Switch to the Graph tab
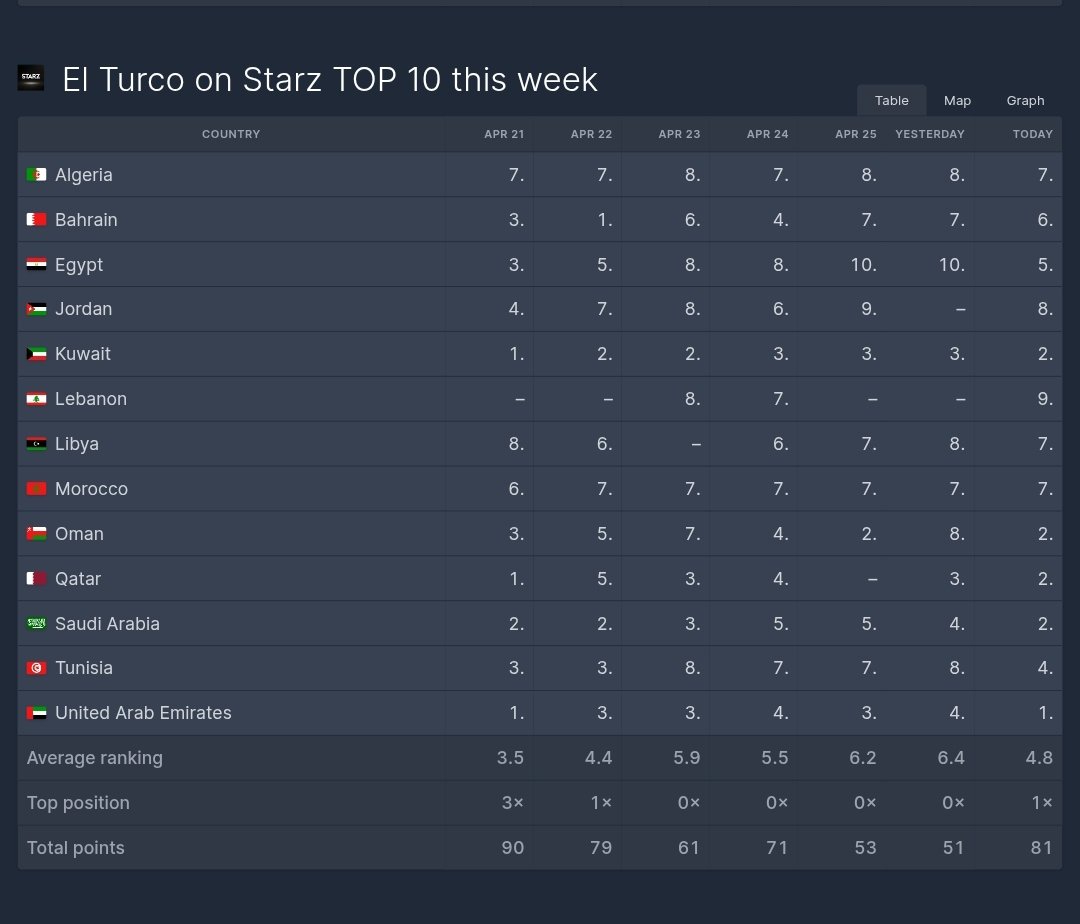Image resolution: width=1080 pixels, height=924 pixels. pyautogui.click(x=1026, y=101)
